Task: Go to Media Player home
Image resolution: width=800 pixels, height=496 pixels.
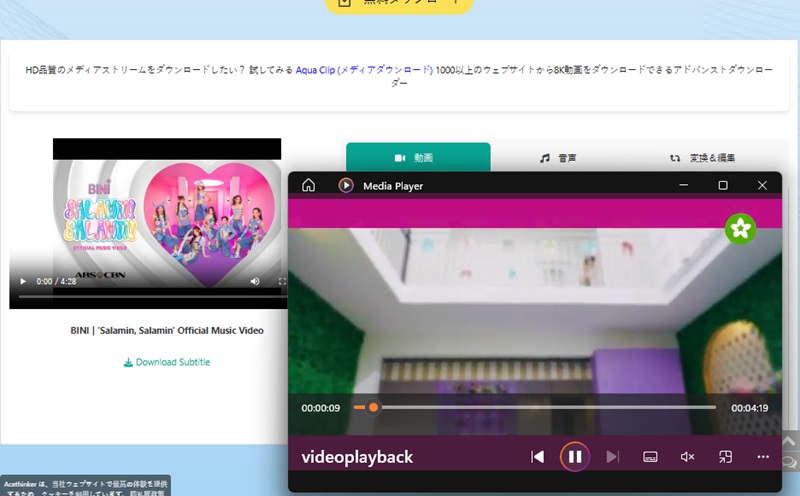Action: click(309, 185)
